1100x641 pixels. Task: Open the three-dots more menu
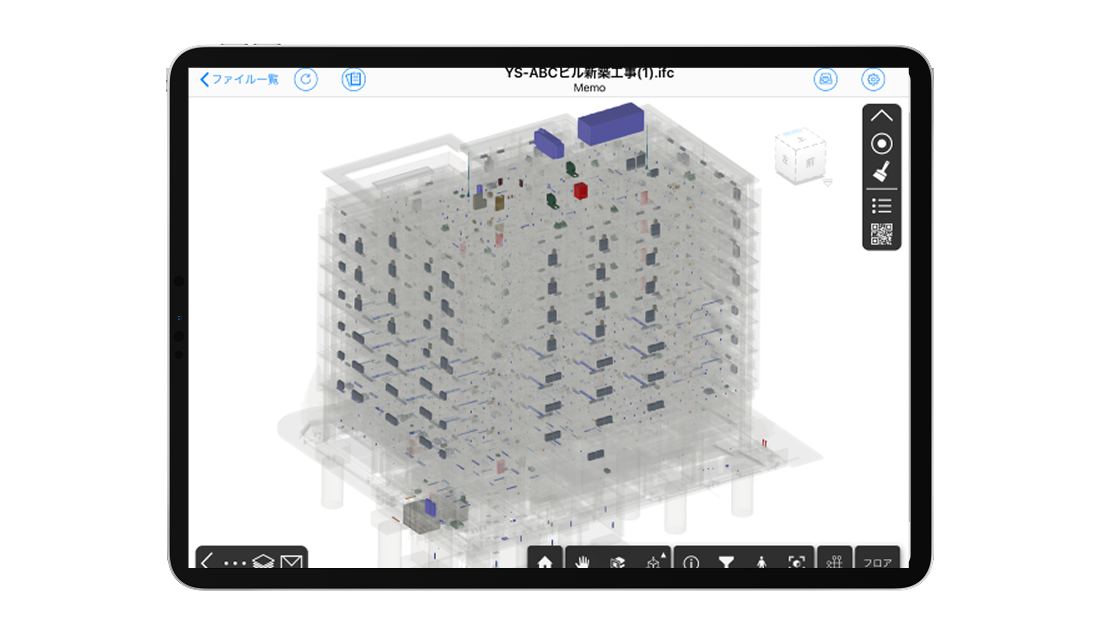pos(235,562)
